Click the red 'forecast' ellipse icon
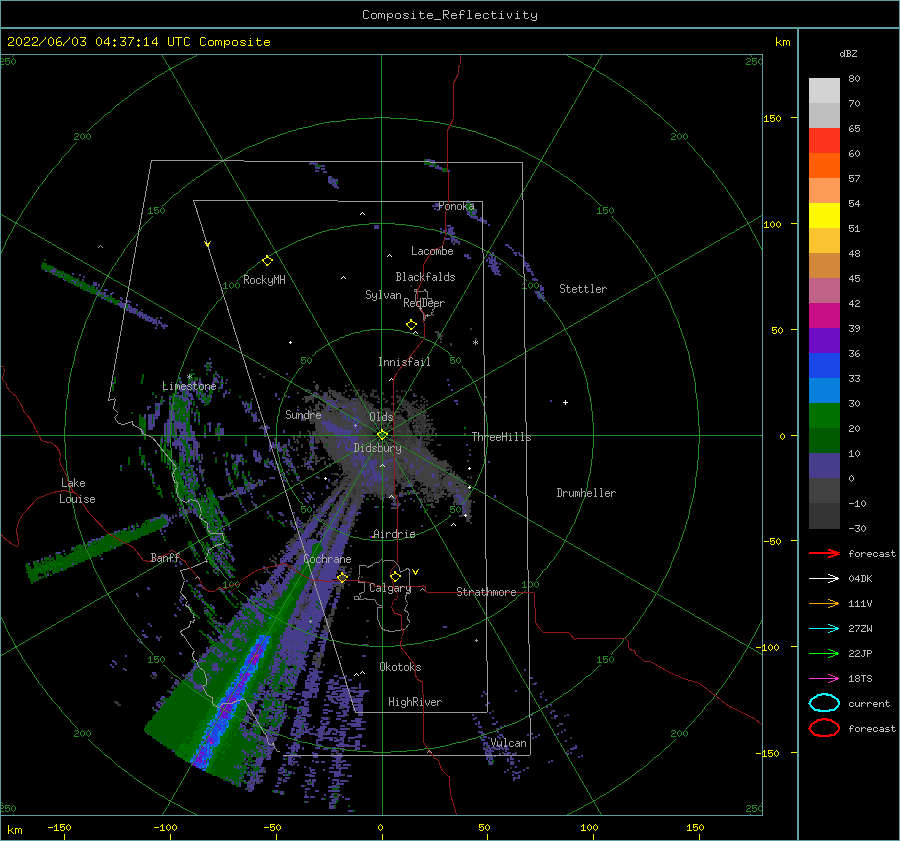Viewport: 900px width, 841px height. click(x=824, y=728)
